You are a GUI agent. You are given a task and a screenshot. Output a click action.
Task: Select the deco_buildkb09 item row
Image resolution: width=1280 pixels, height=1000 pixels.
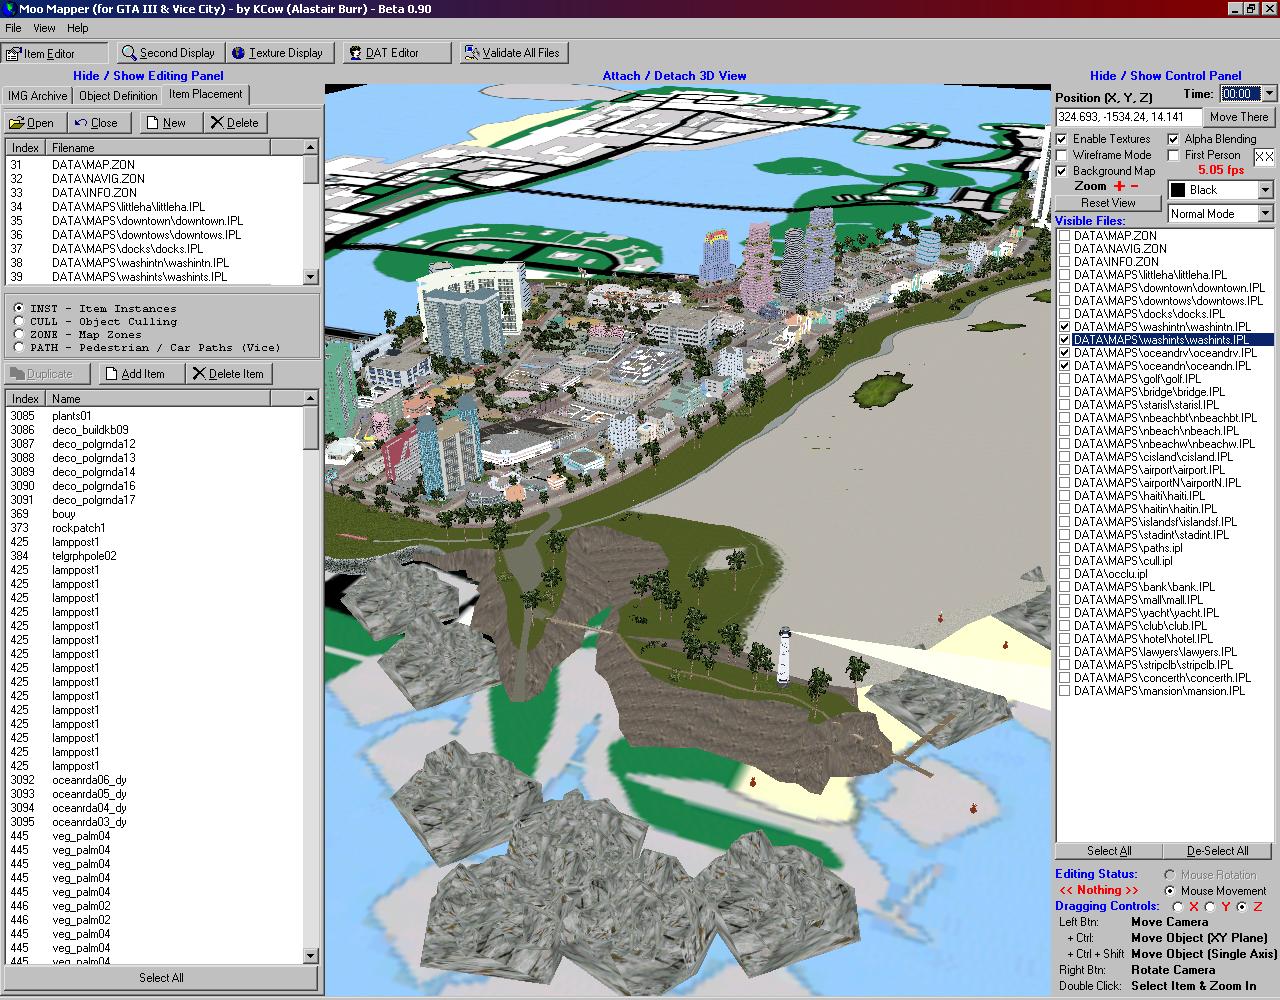[x=155, y=430]
